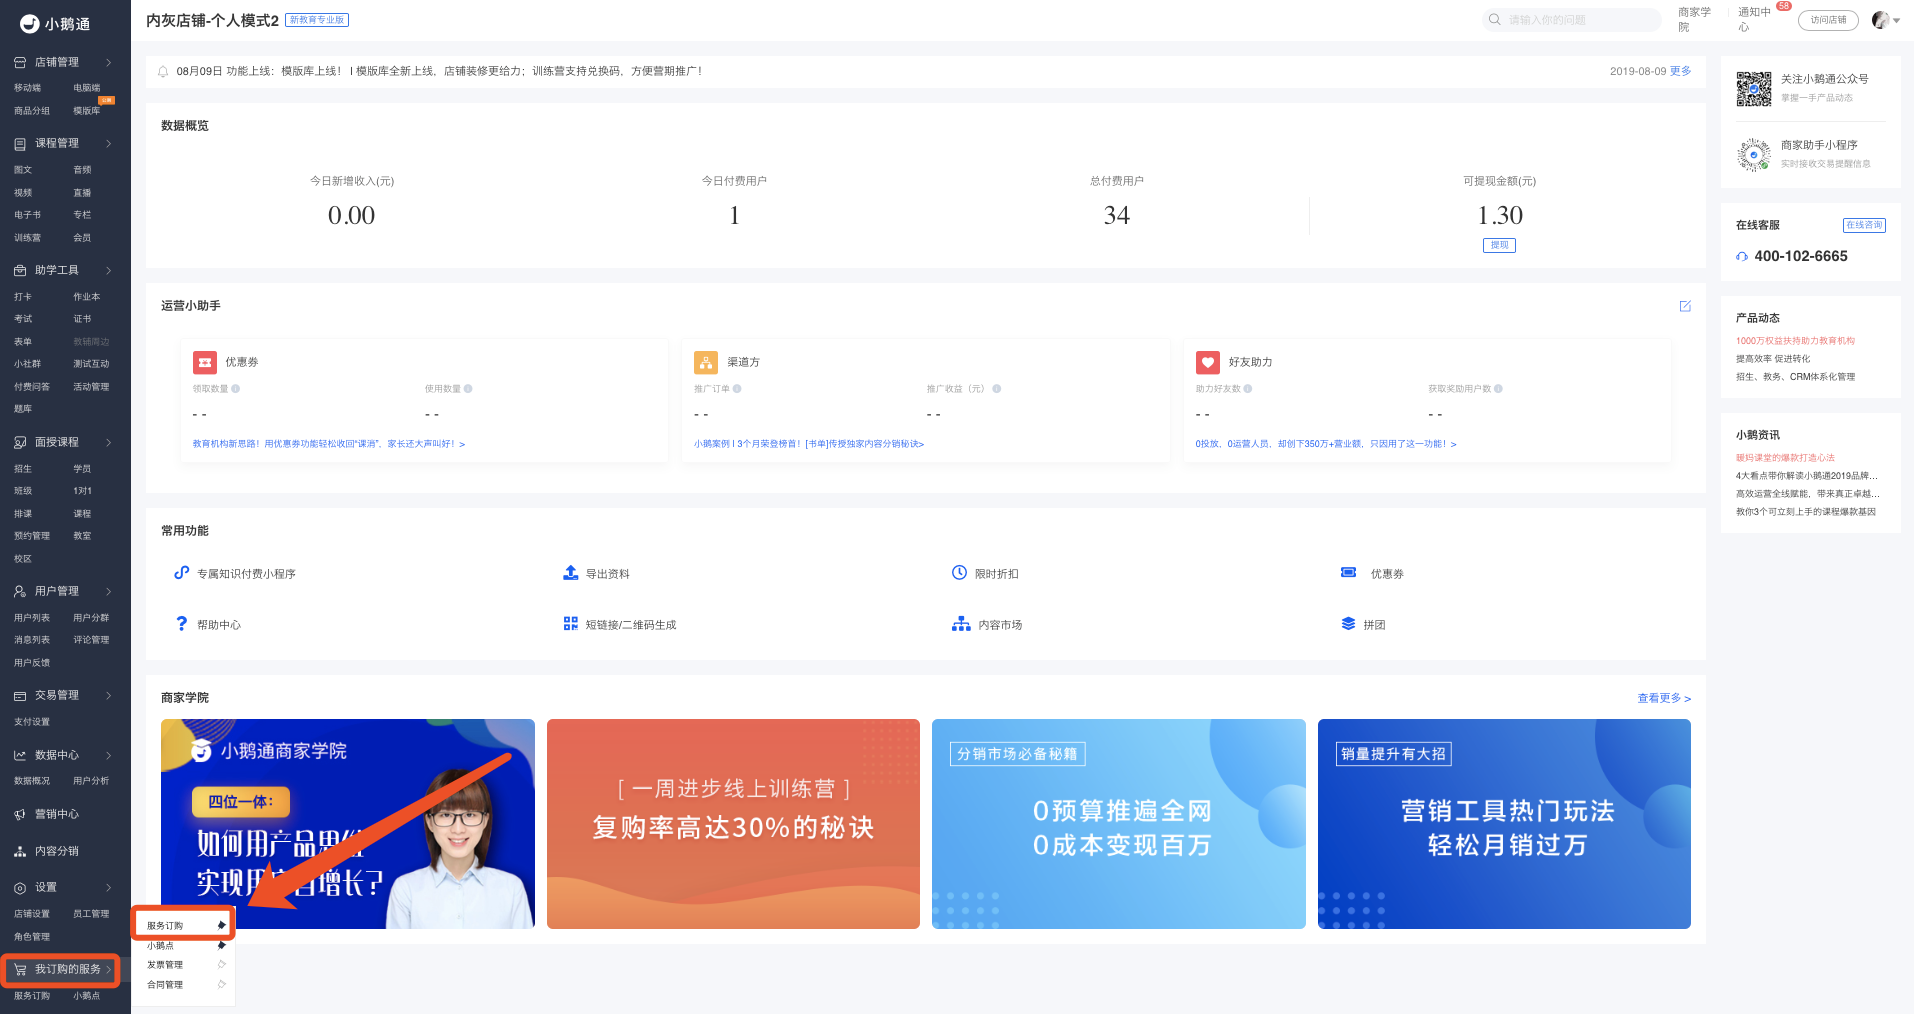Click the edit icon in 运营小助手 panel
Viewport: 1914px width, 1014px height.
click(1685, 306)
